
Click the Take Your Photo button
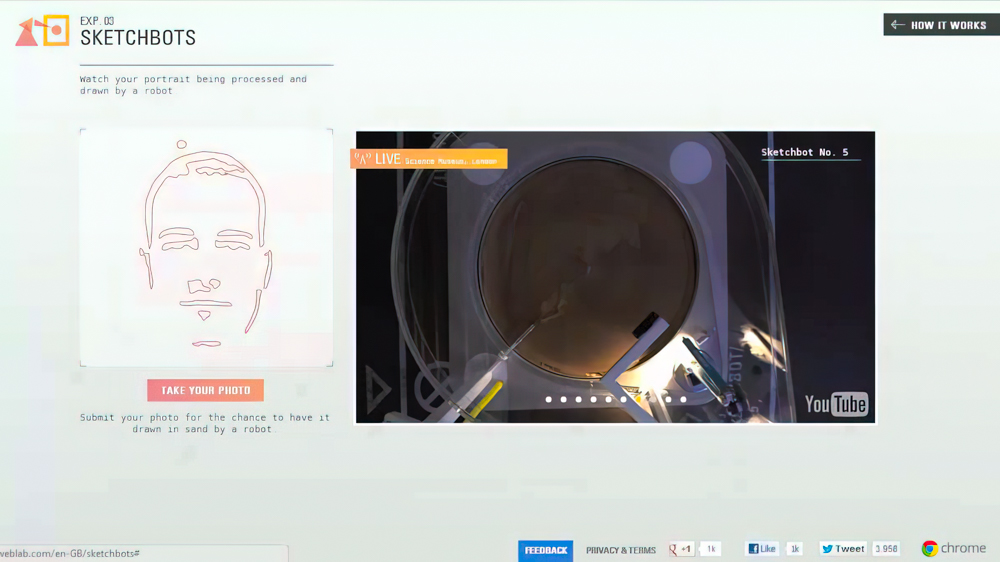click(x=205, y=390)
